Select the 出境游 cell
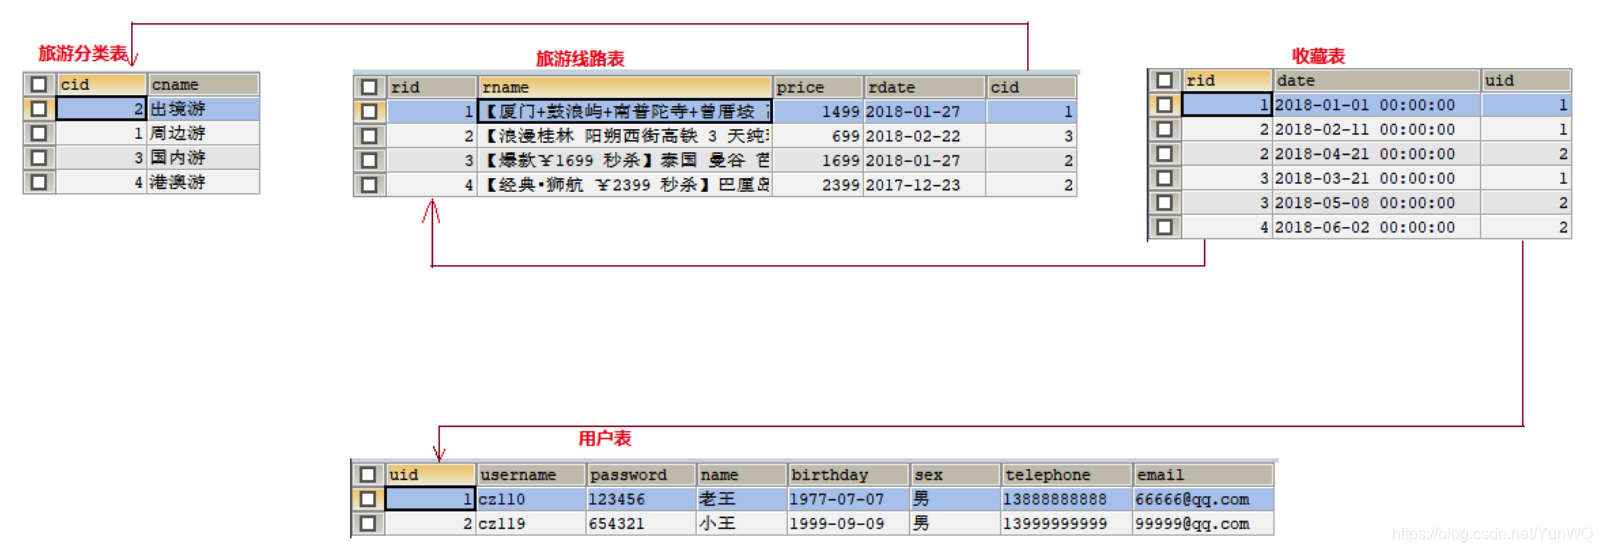Image resolution: width=1602 pixels, height=552 pixels. (x=204, y=109)
